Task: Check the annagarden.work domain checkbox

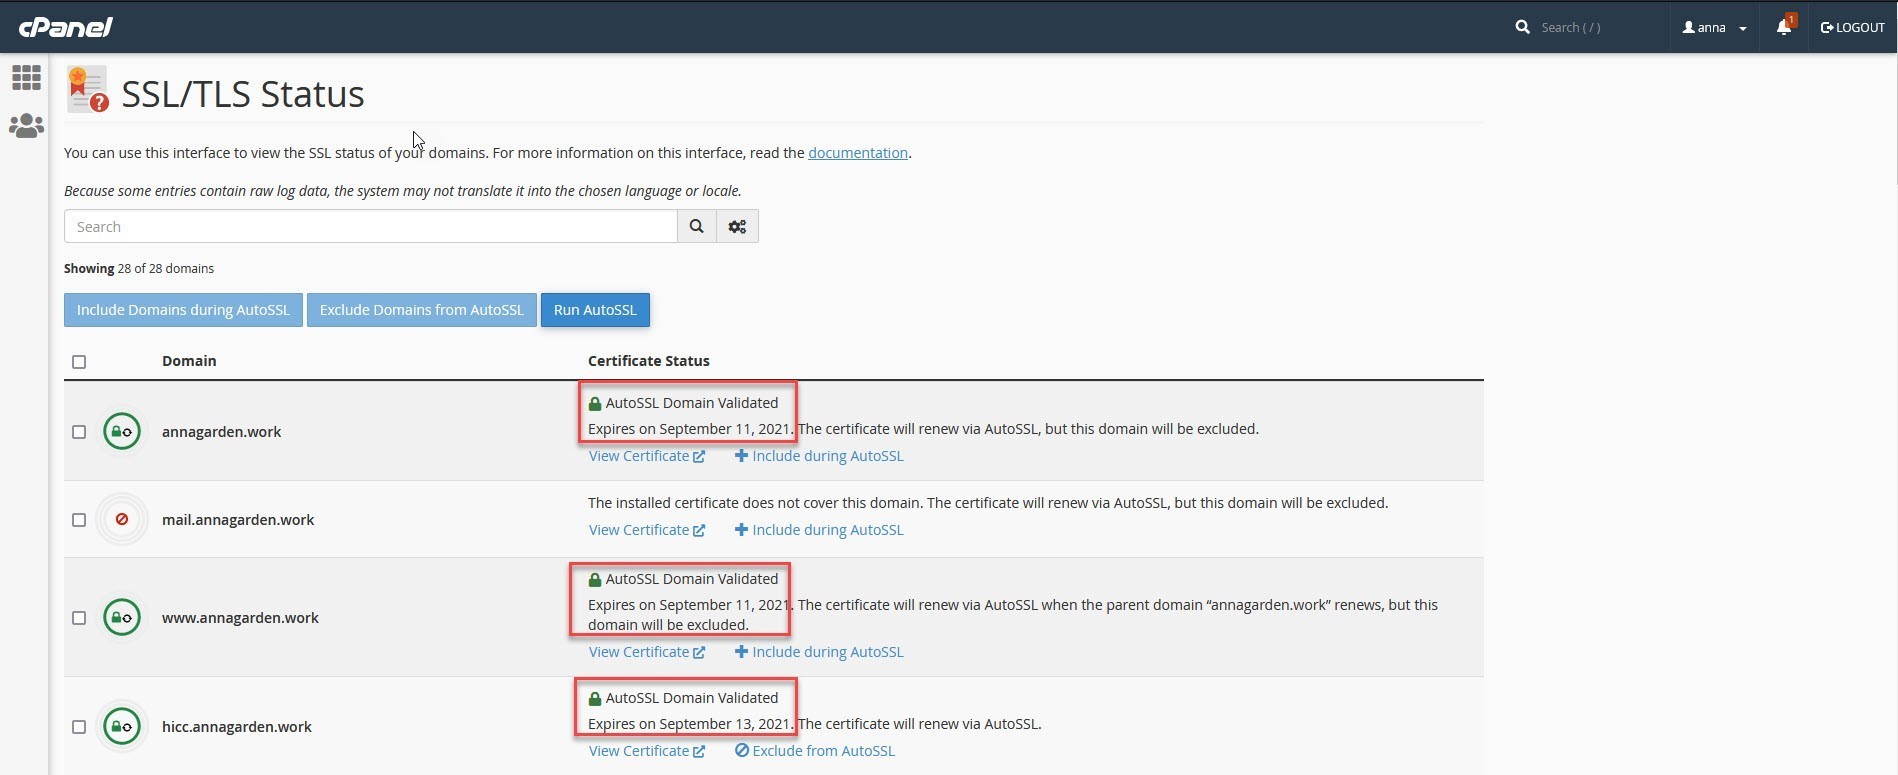Action: (x=79, y=432)
